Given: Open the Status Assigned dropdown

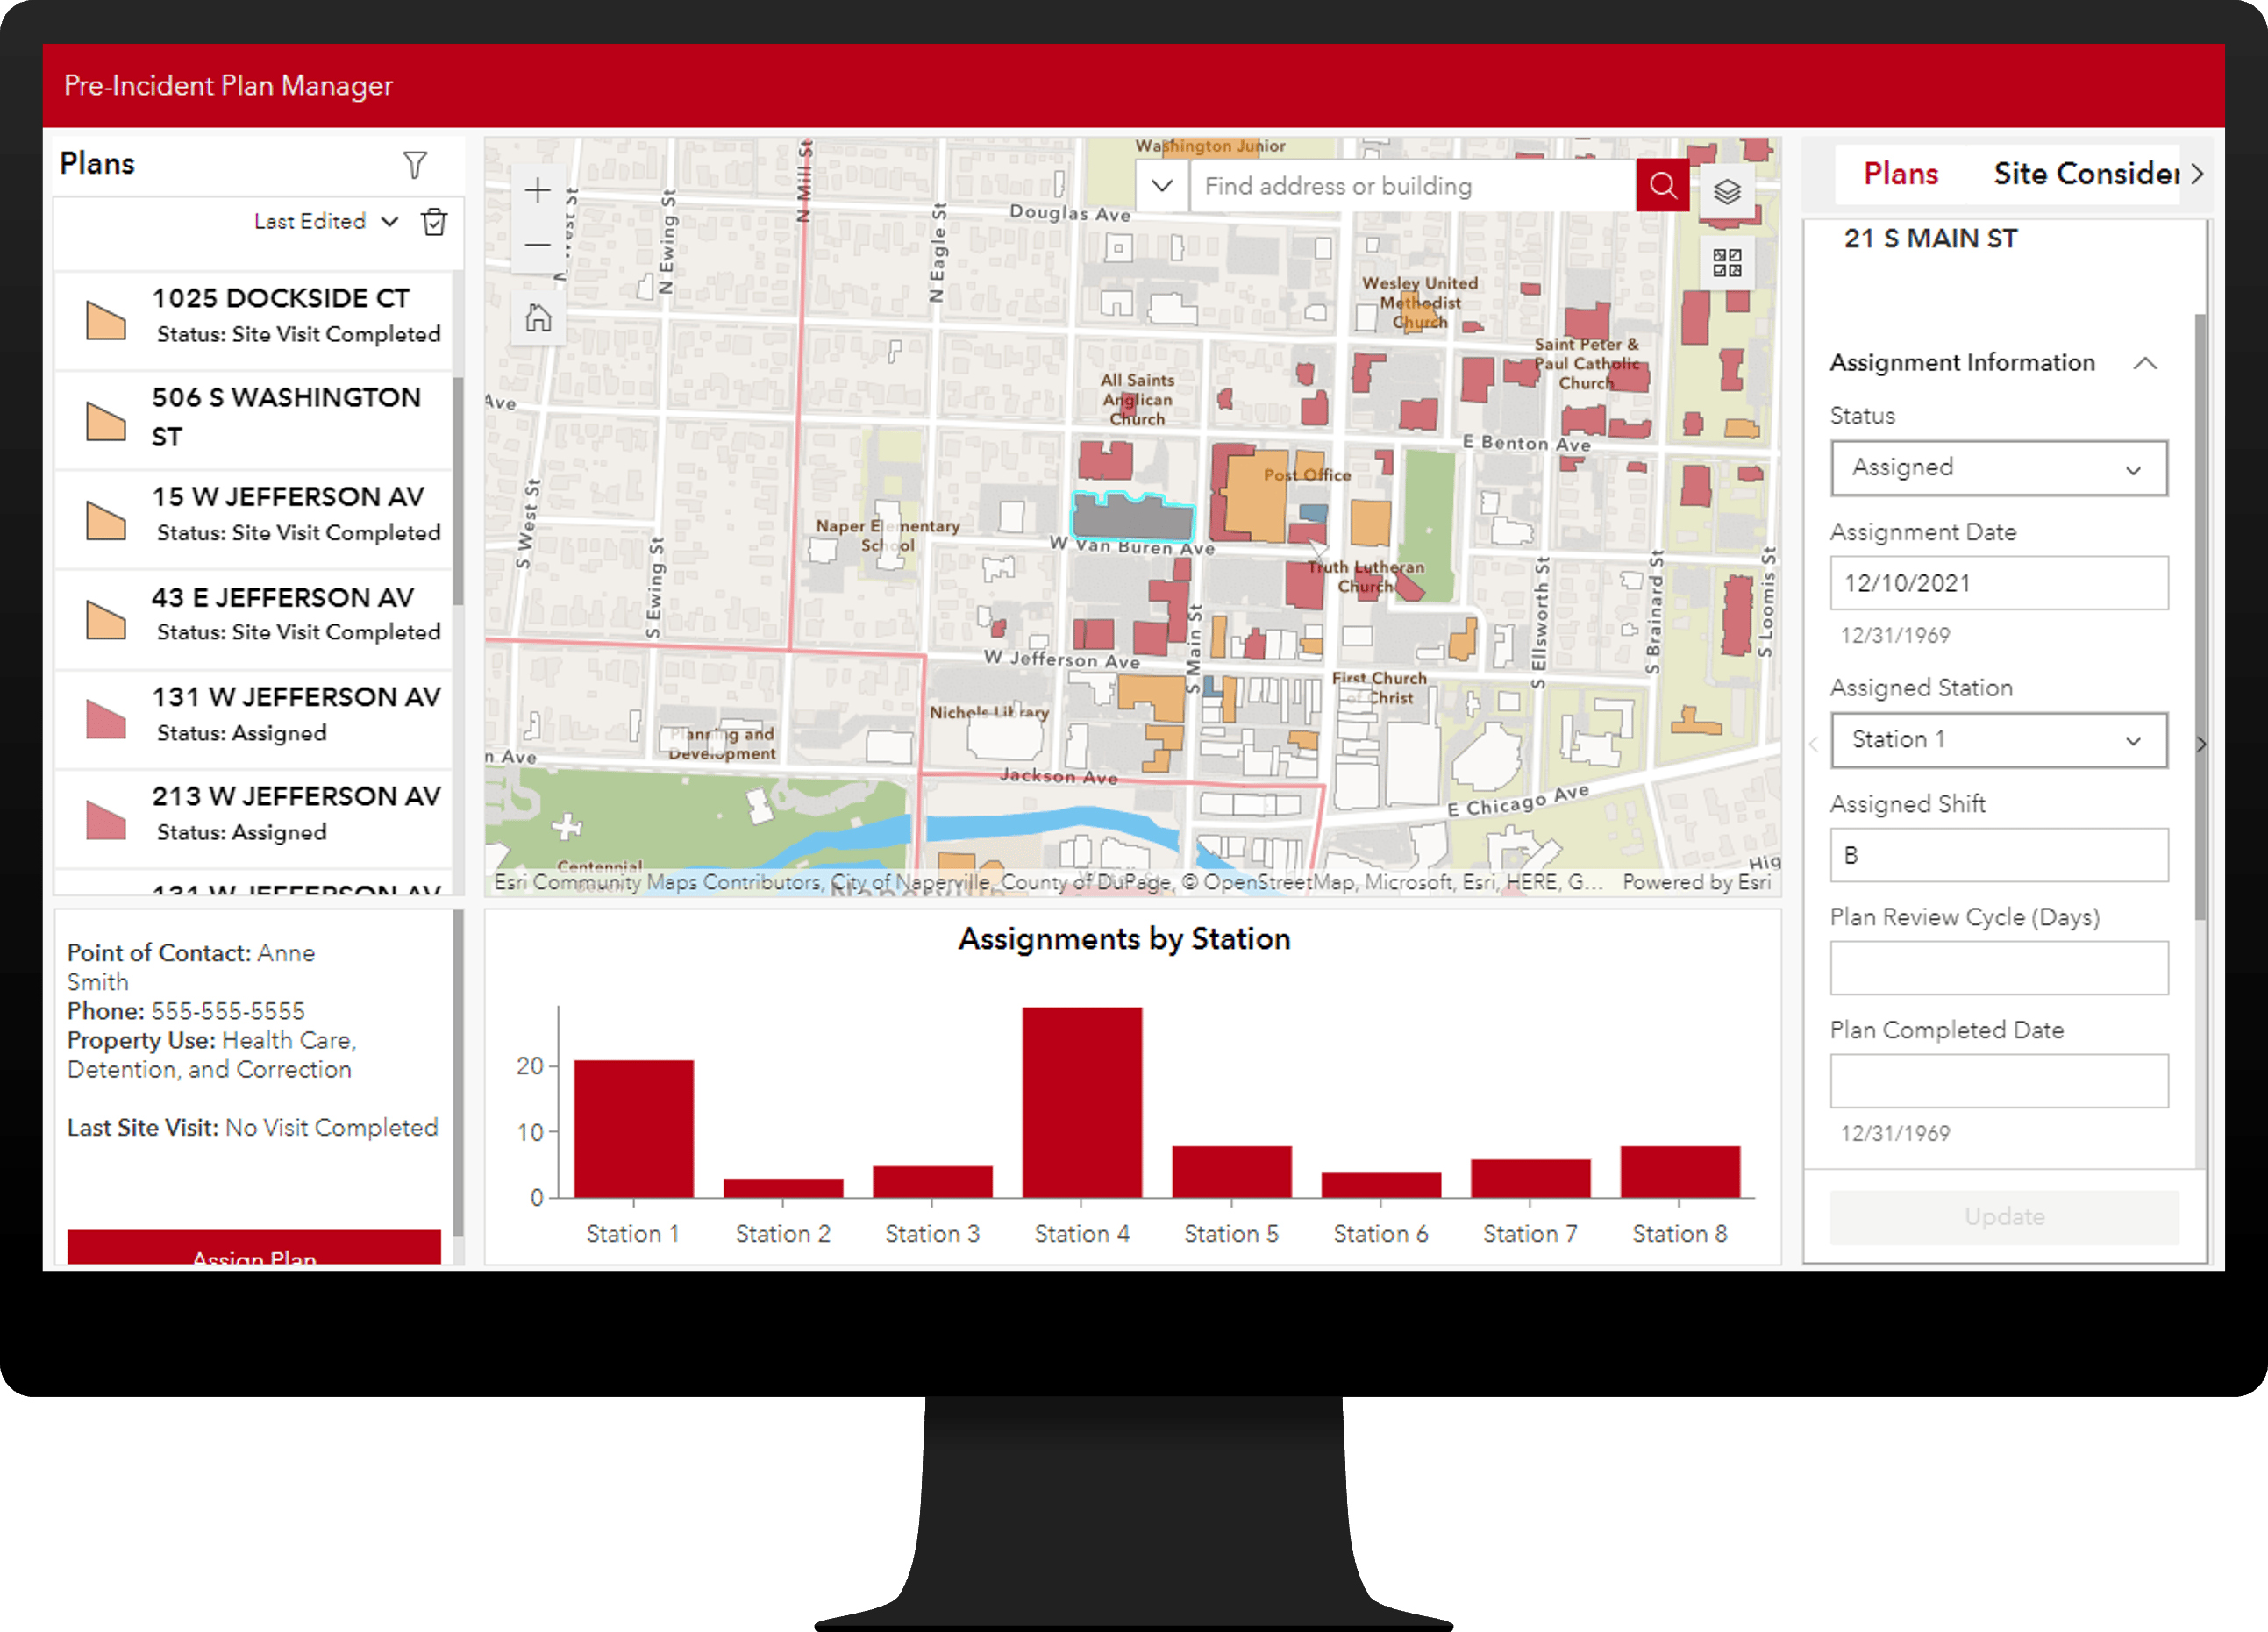Looking at the screenshot, I should 1998,468.
